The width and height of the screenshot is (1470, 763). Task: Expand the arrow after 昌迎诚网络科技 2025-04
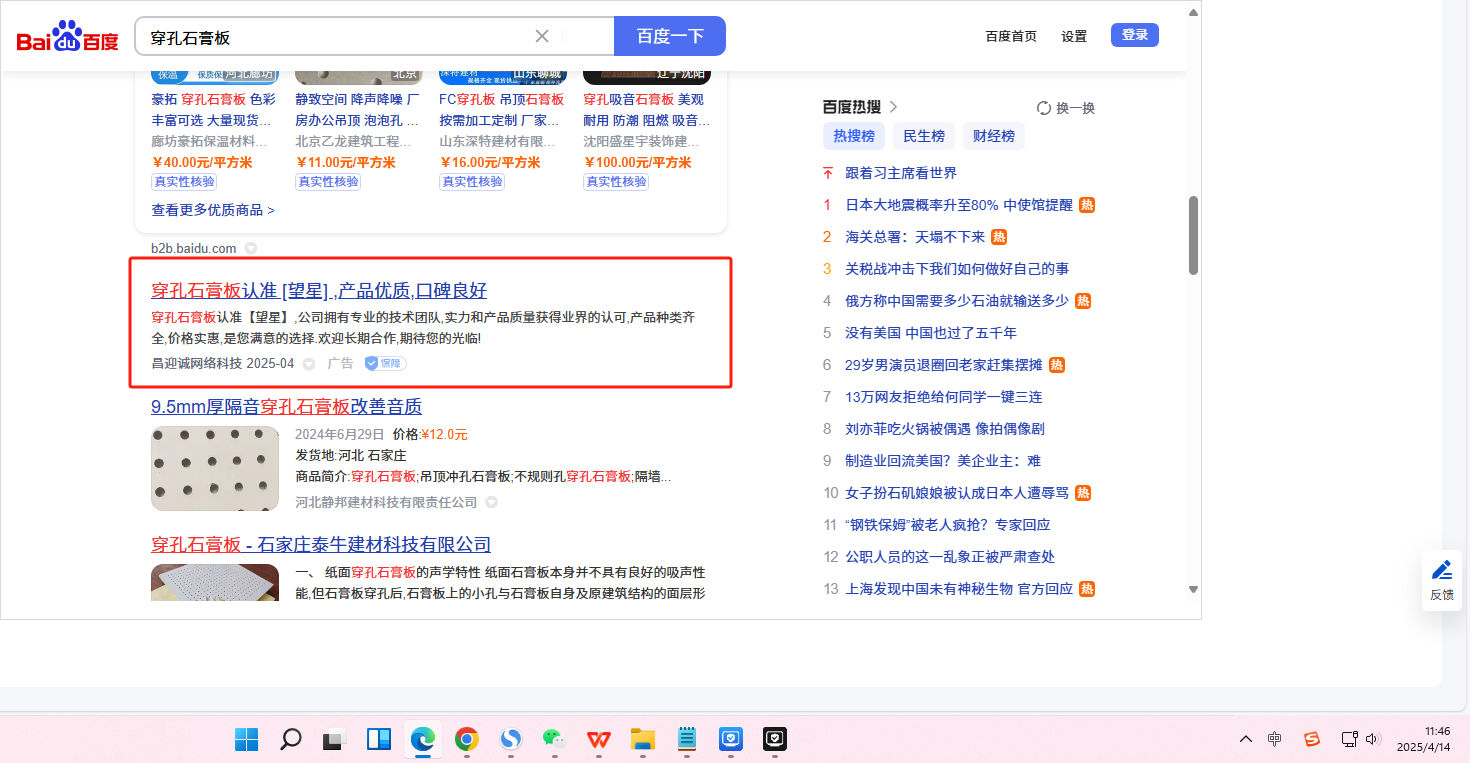point(309,364)
